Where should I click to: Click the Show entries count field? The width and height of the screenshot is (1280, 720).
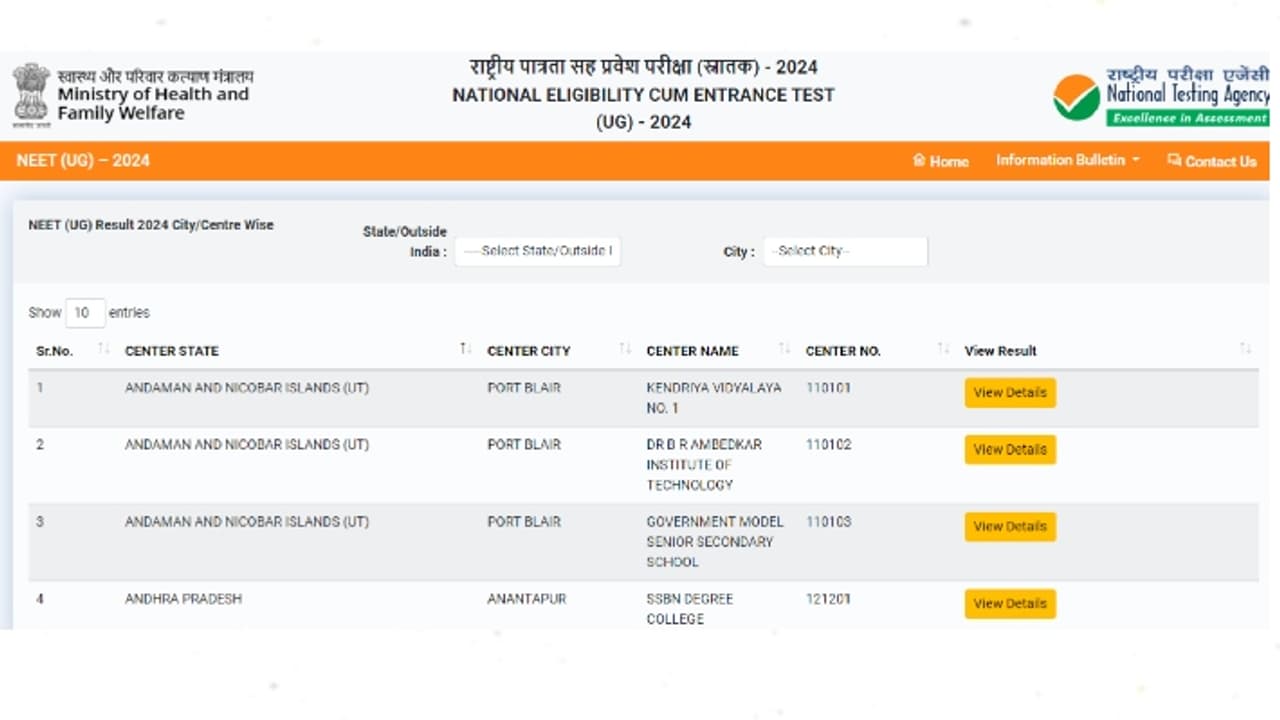[85, 312]
